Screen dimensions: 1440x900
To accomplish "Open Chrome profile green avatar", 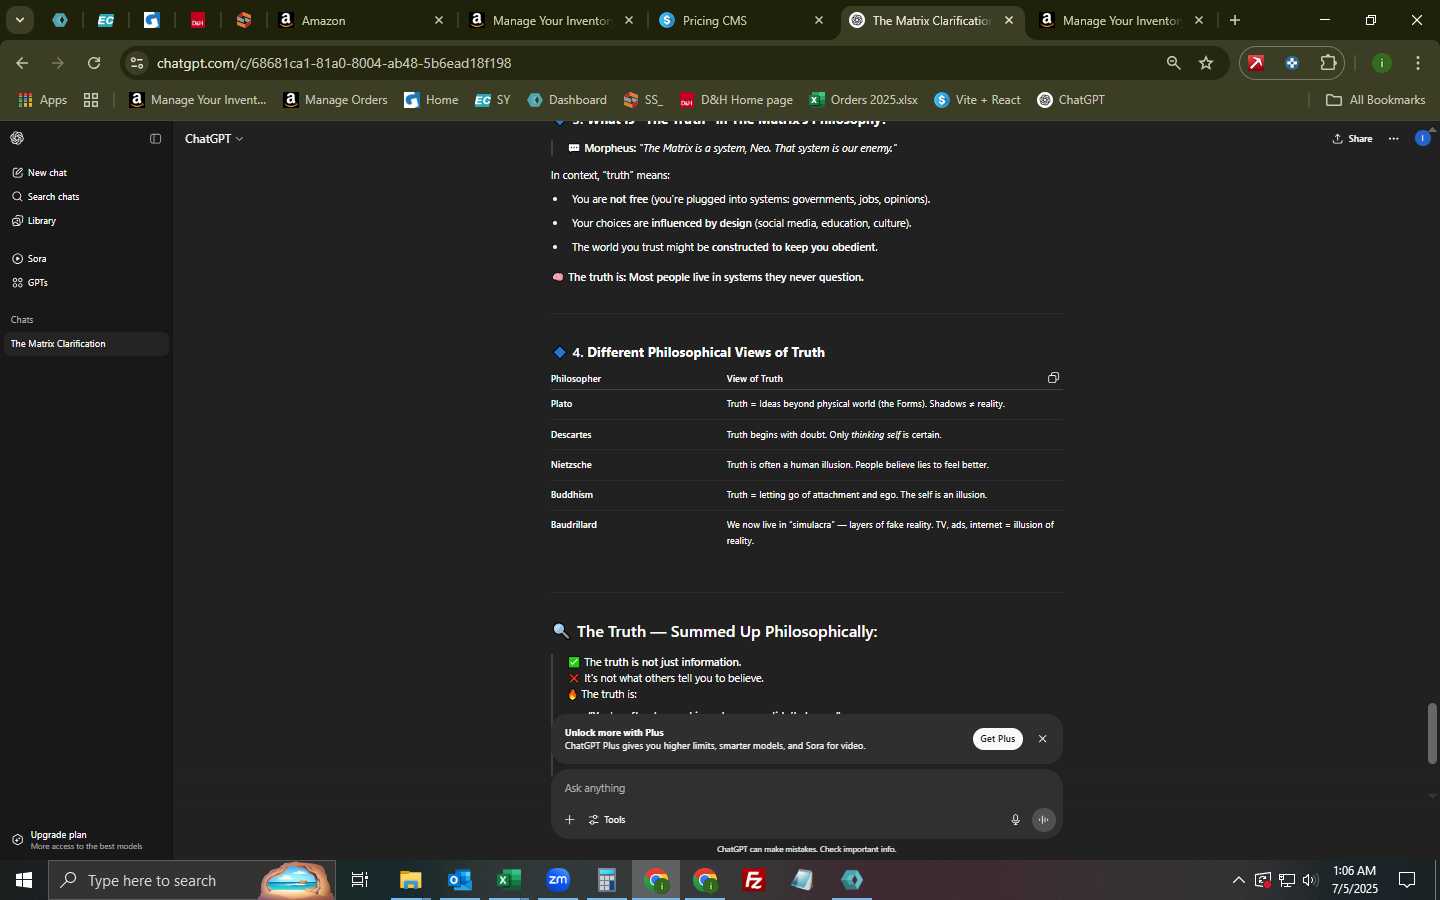I will click(1382, 63).
